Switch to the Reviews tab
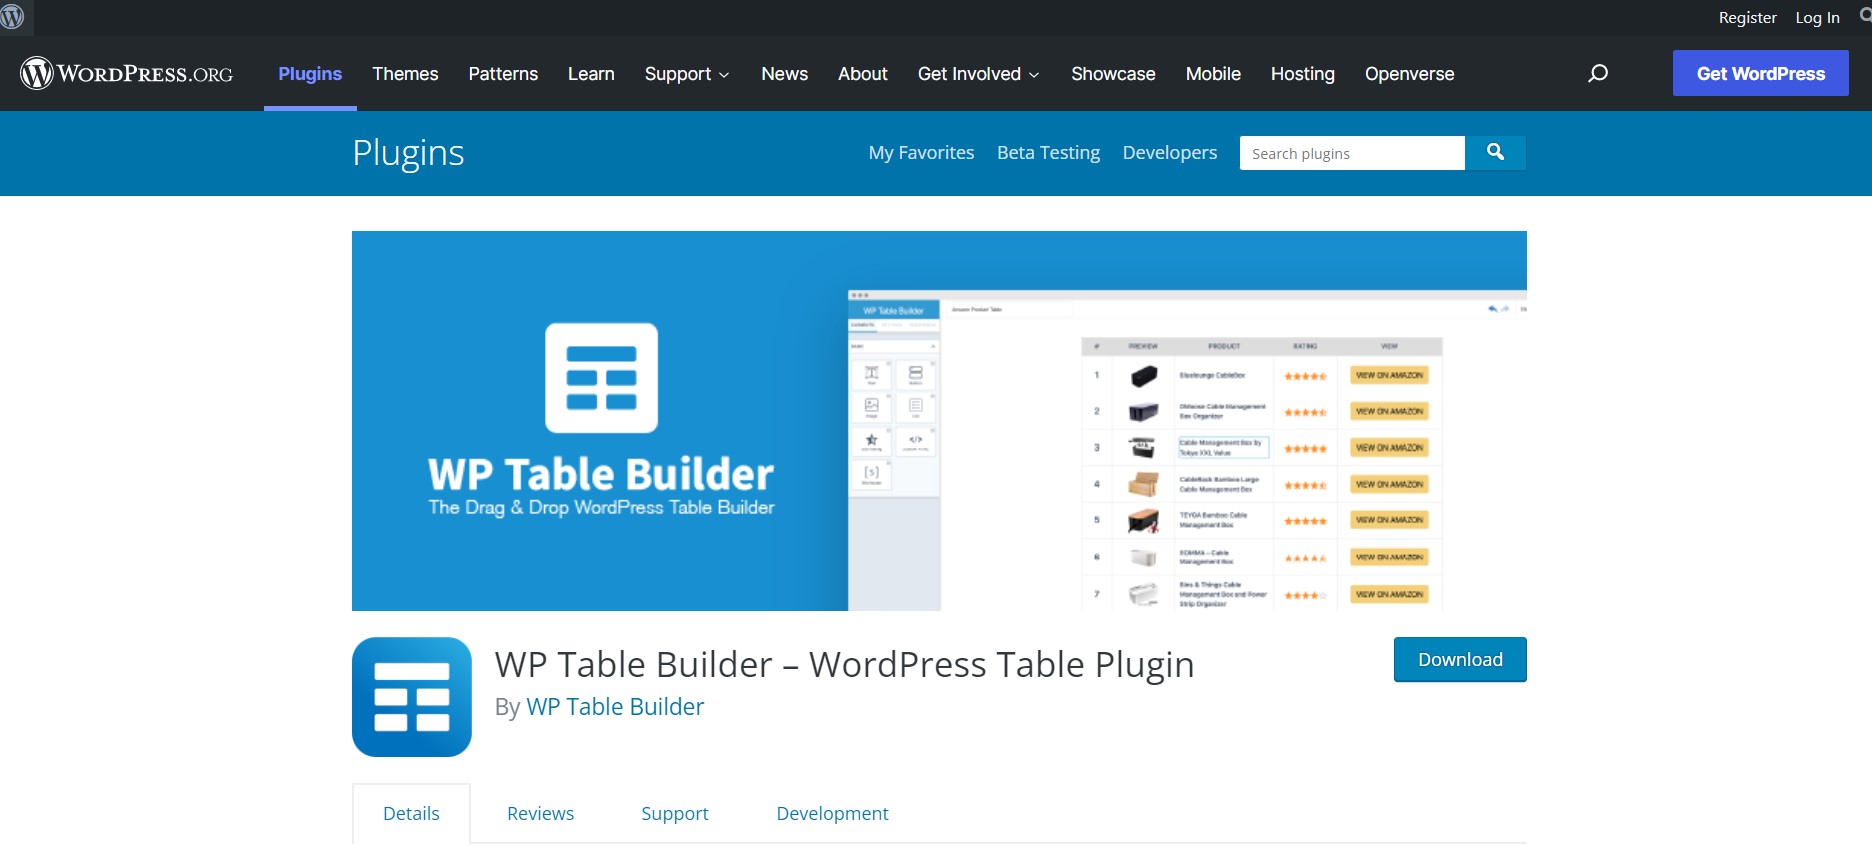The width and height of the screenshot is (1872, 846). click(x=540, y=813)
